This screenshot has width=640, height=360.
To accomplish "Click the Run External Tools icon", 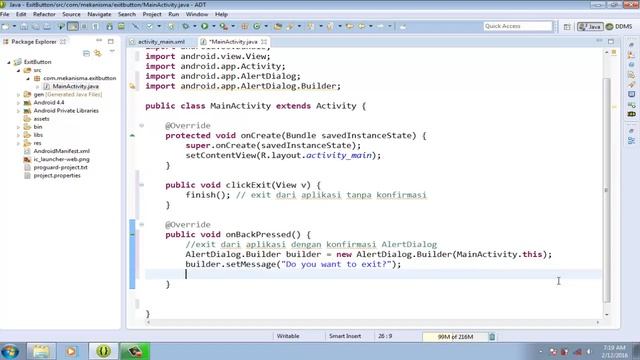I will point(224,27).
